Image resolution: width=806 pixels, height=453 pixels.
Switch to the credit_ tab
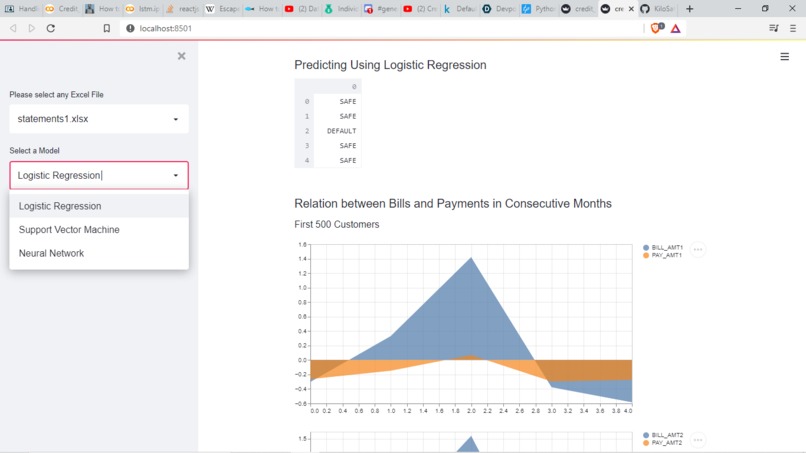[x=579, y=9]
